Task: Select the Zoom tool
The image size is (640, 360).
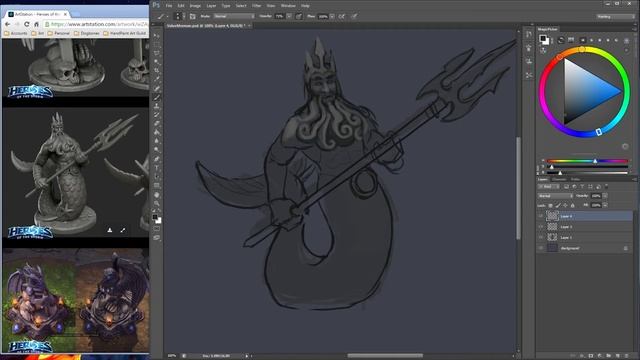Action: (x=157, y=203)
